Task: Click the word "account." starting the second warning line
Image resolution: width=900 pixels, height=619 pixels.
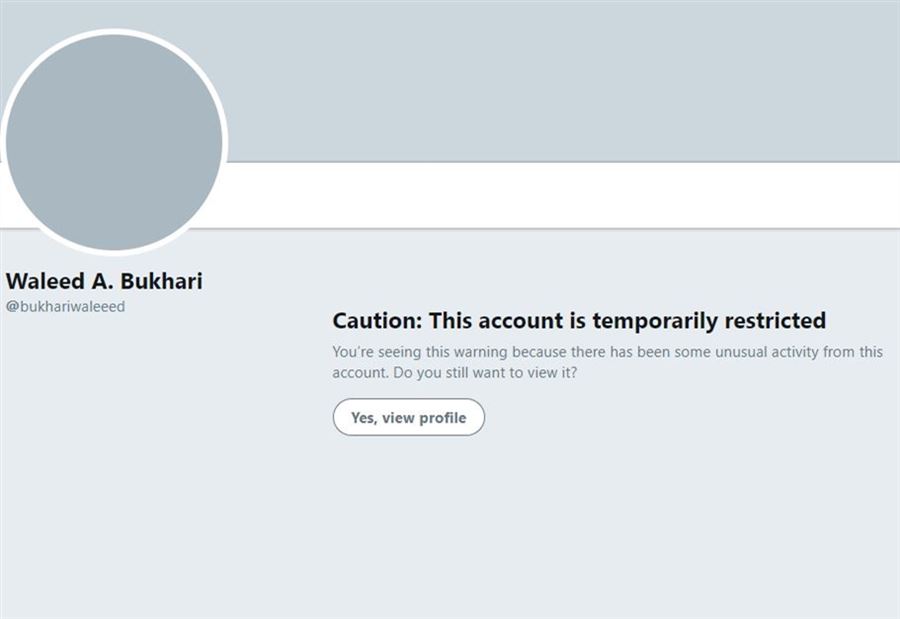Action: point(360,373)
